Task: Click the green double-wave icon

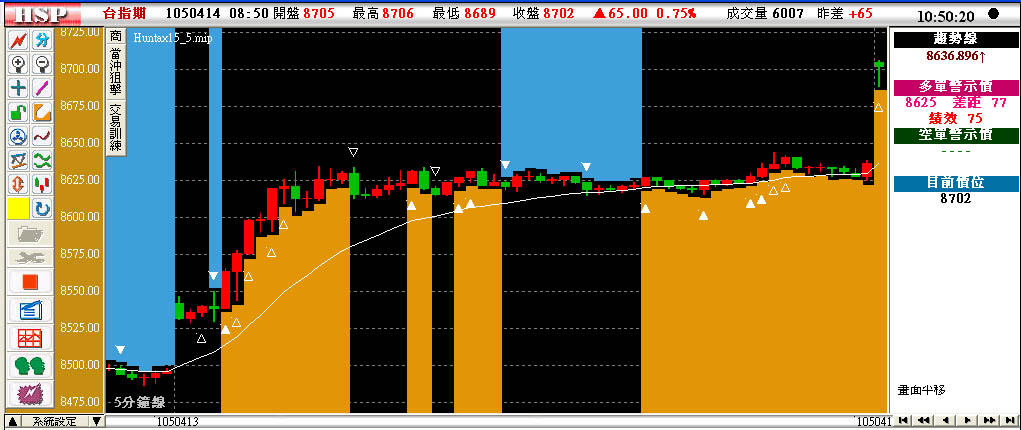Action: coord(42,160)
